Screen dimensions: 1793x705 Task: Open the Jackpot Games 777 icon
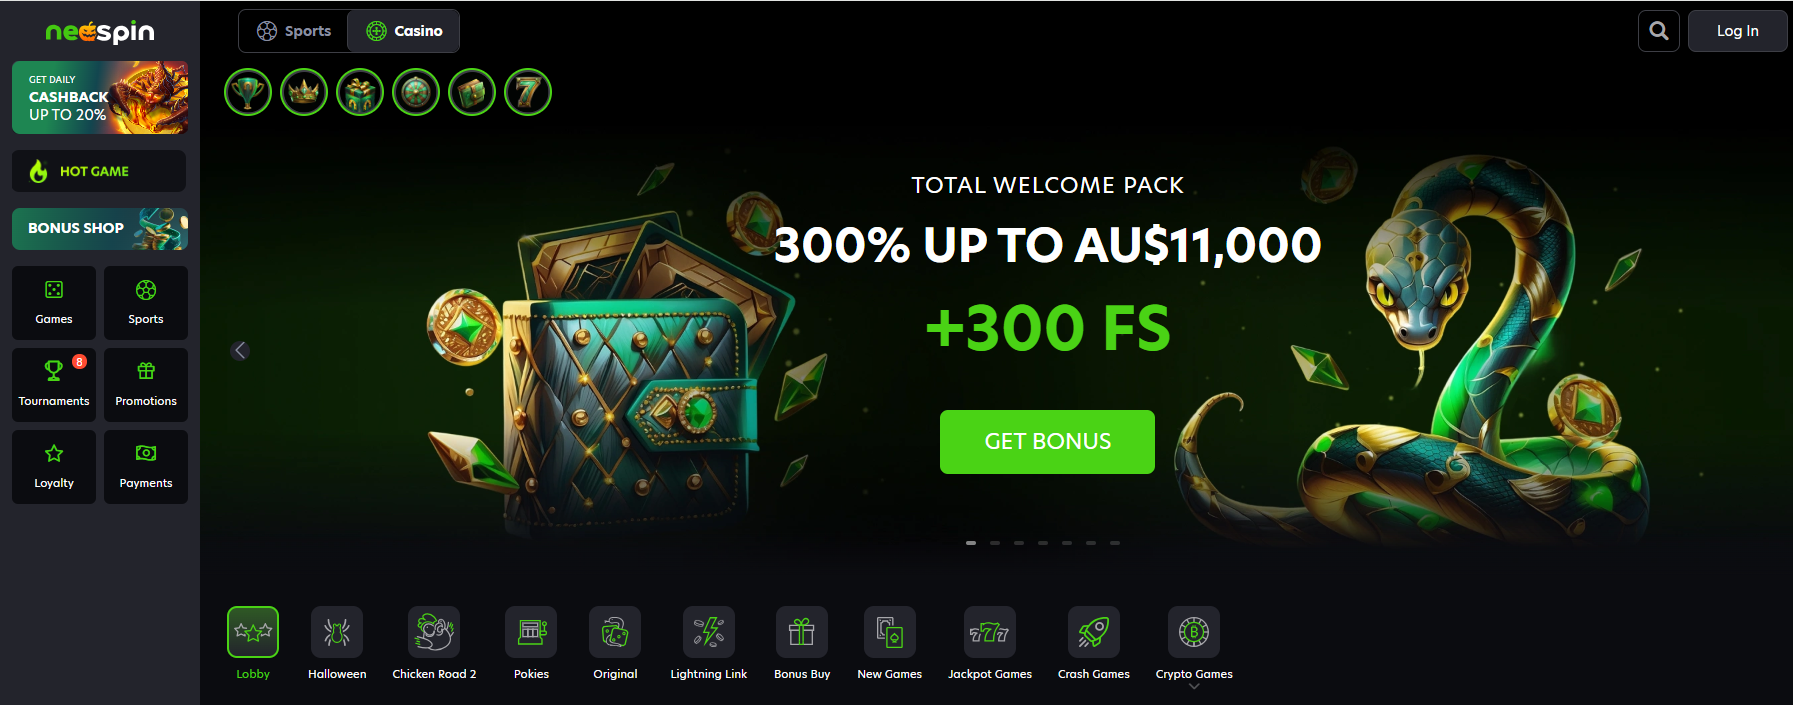990,632
